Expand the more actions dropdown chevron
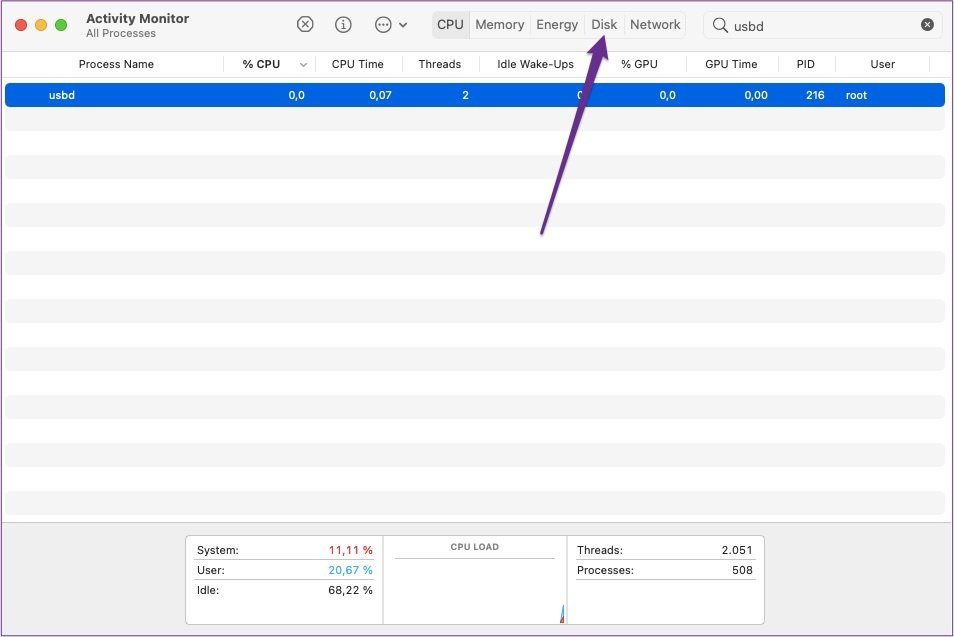 (403, 26)
